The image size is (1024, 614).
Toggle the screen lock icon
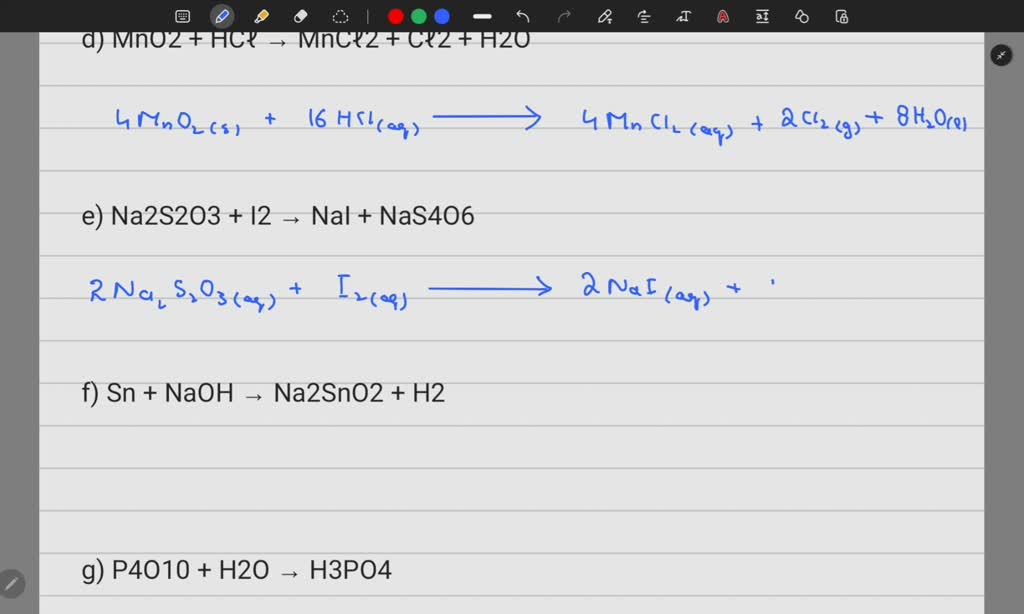841,16
